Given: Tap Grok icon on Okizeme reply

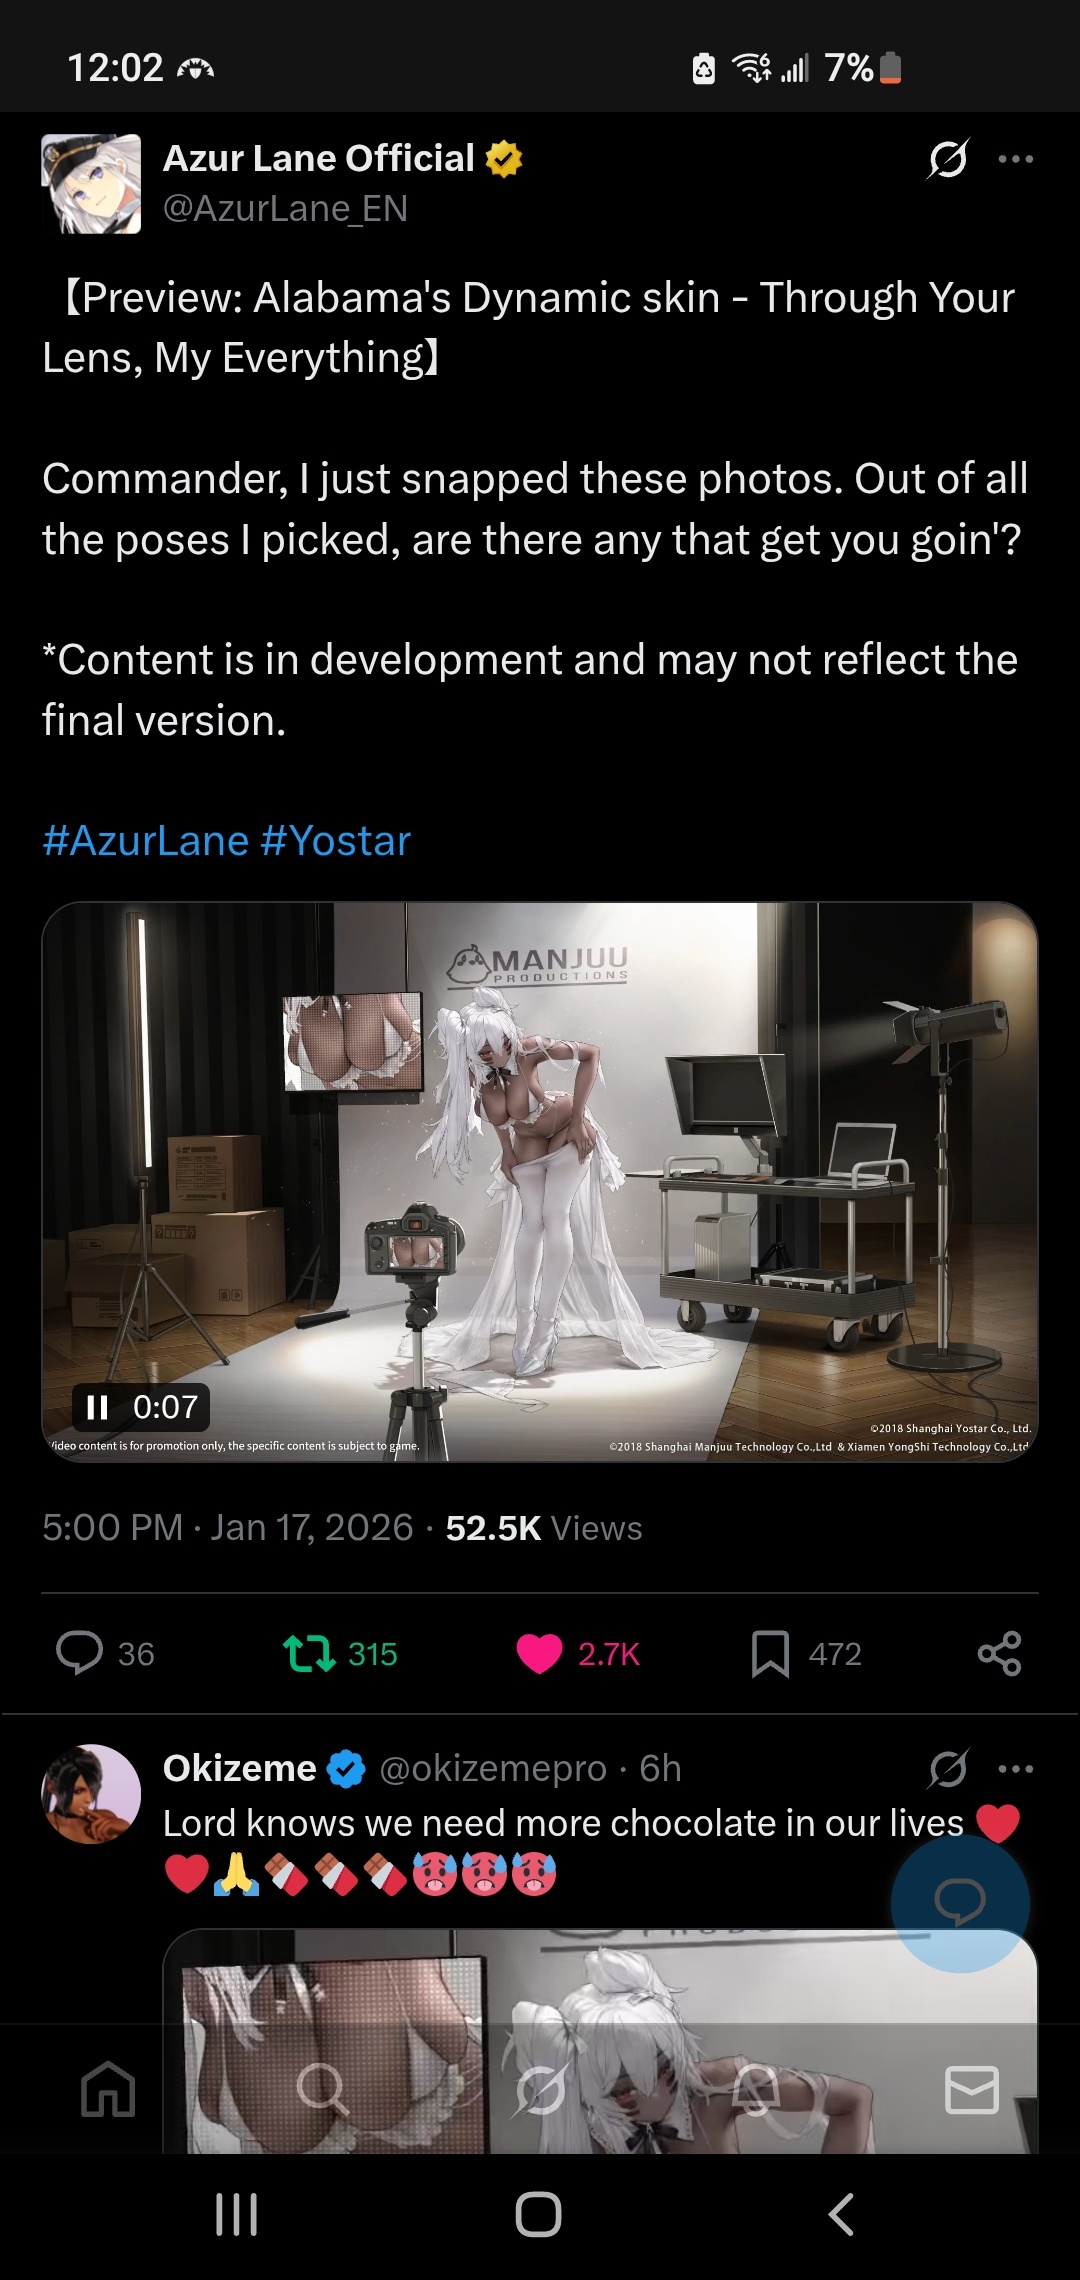Looking at the screenshot, I should (x=948, y=1768).
